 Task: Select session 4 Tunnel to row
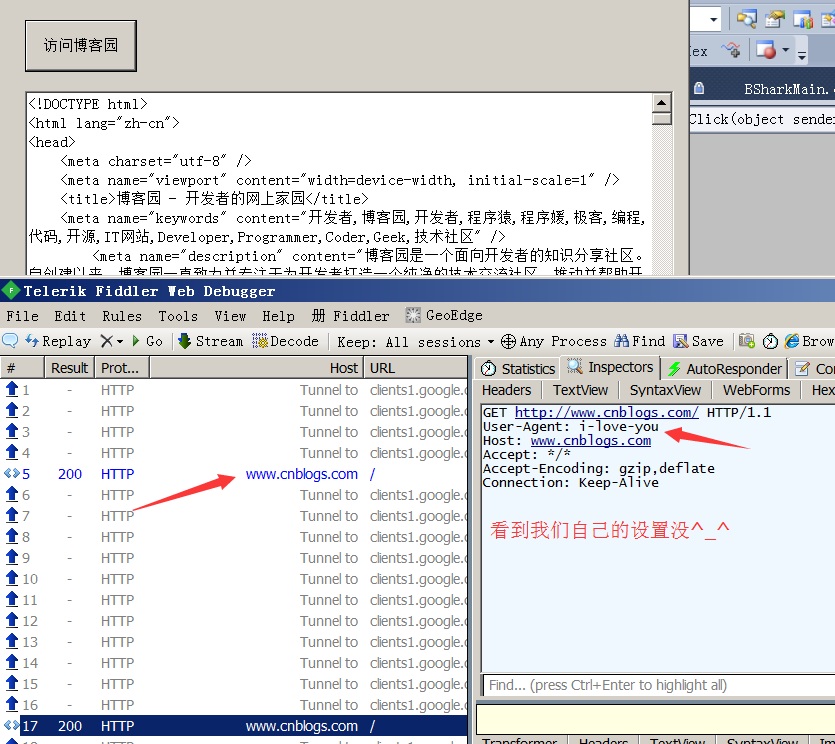(234, 453)
